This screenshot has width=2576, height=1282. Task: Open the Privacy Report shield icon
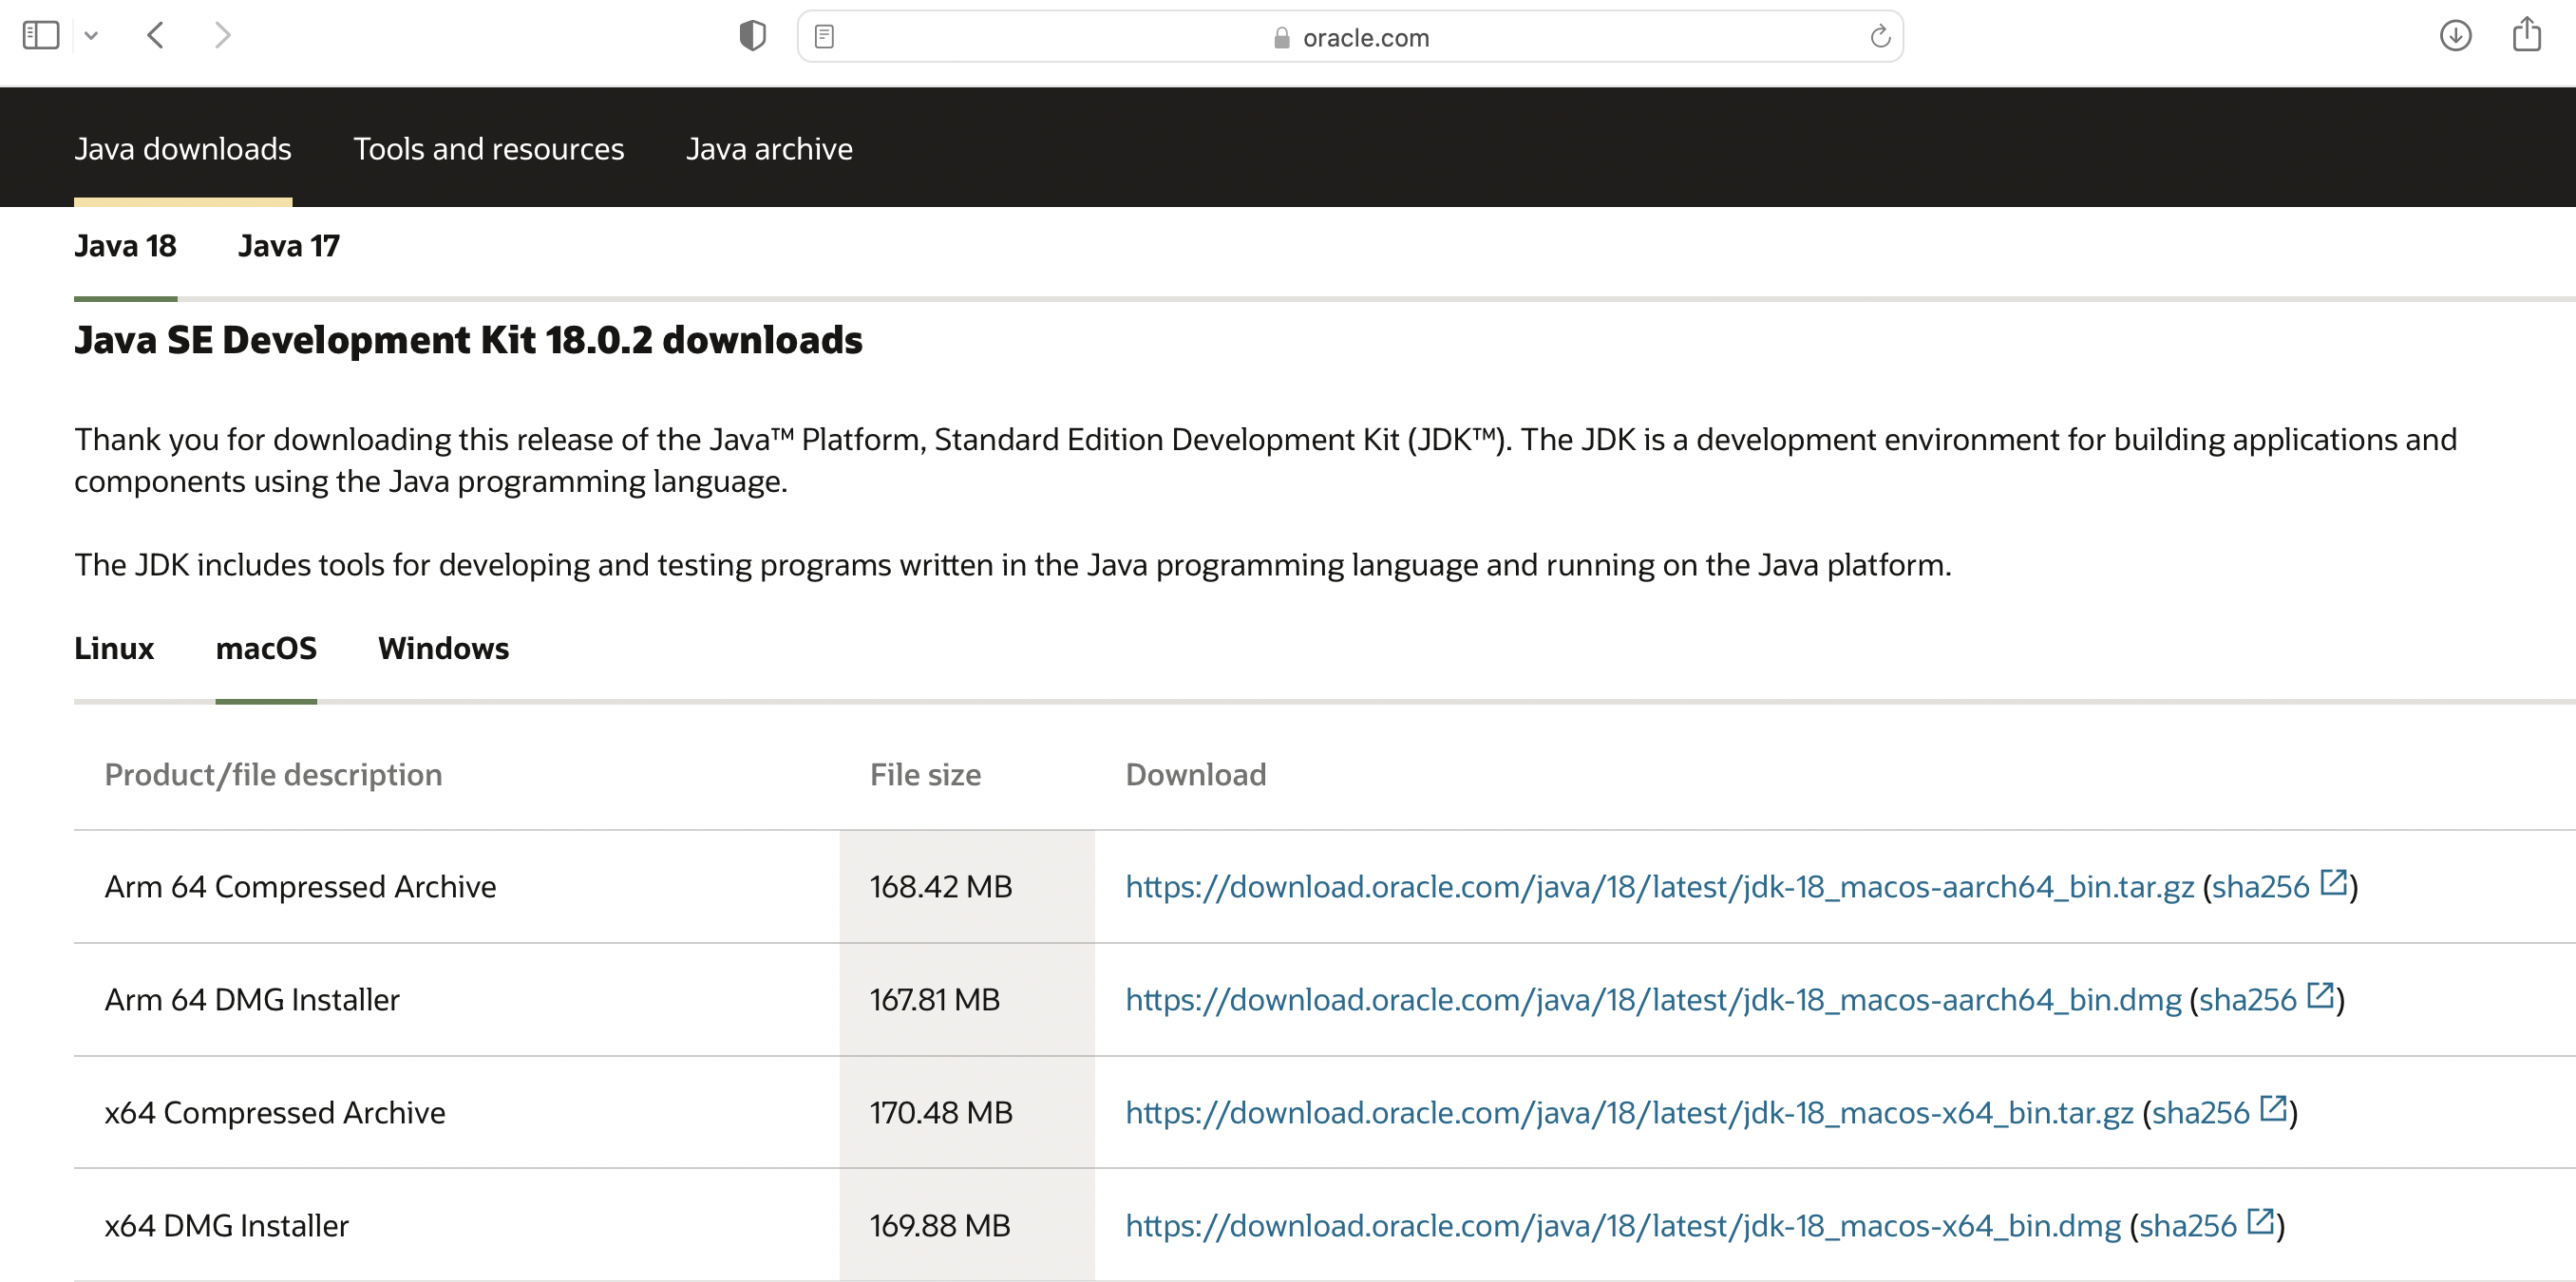751,34
